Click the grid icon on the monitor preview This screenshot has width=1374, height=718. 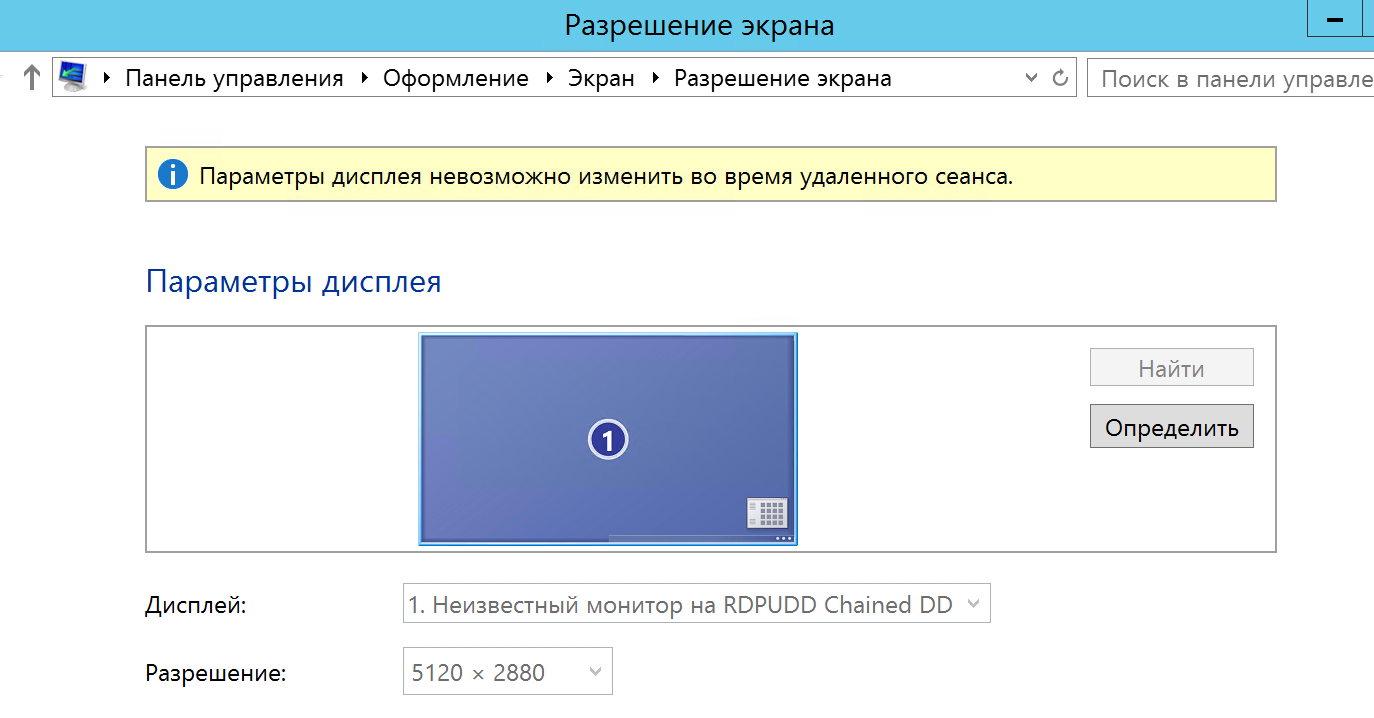pos(767,513)
